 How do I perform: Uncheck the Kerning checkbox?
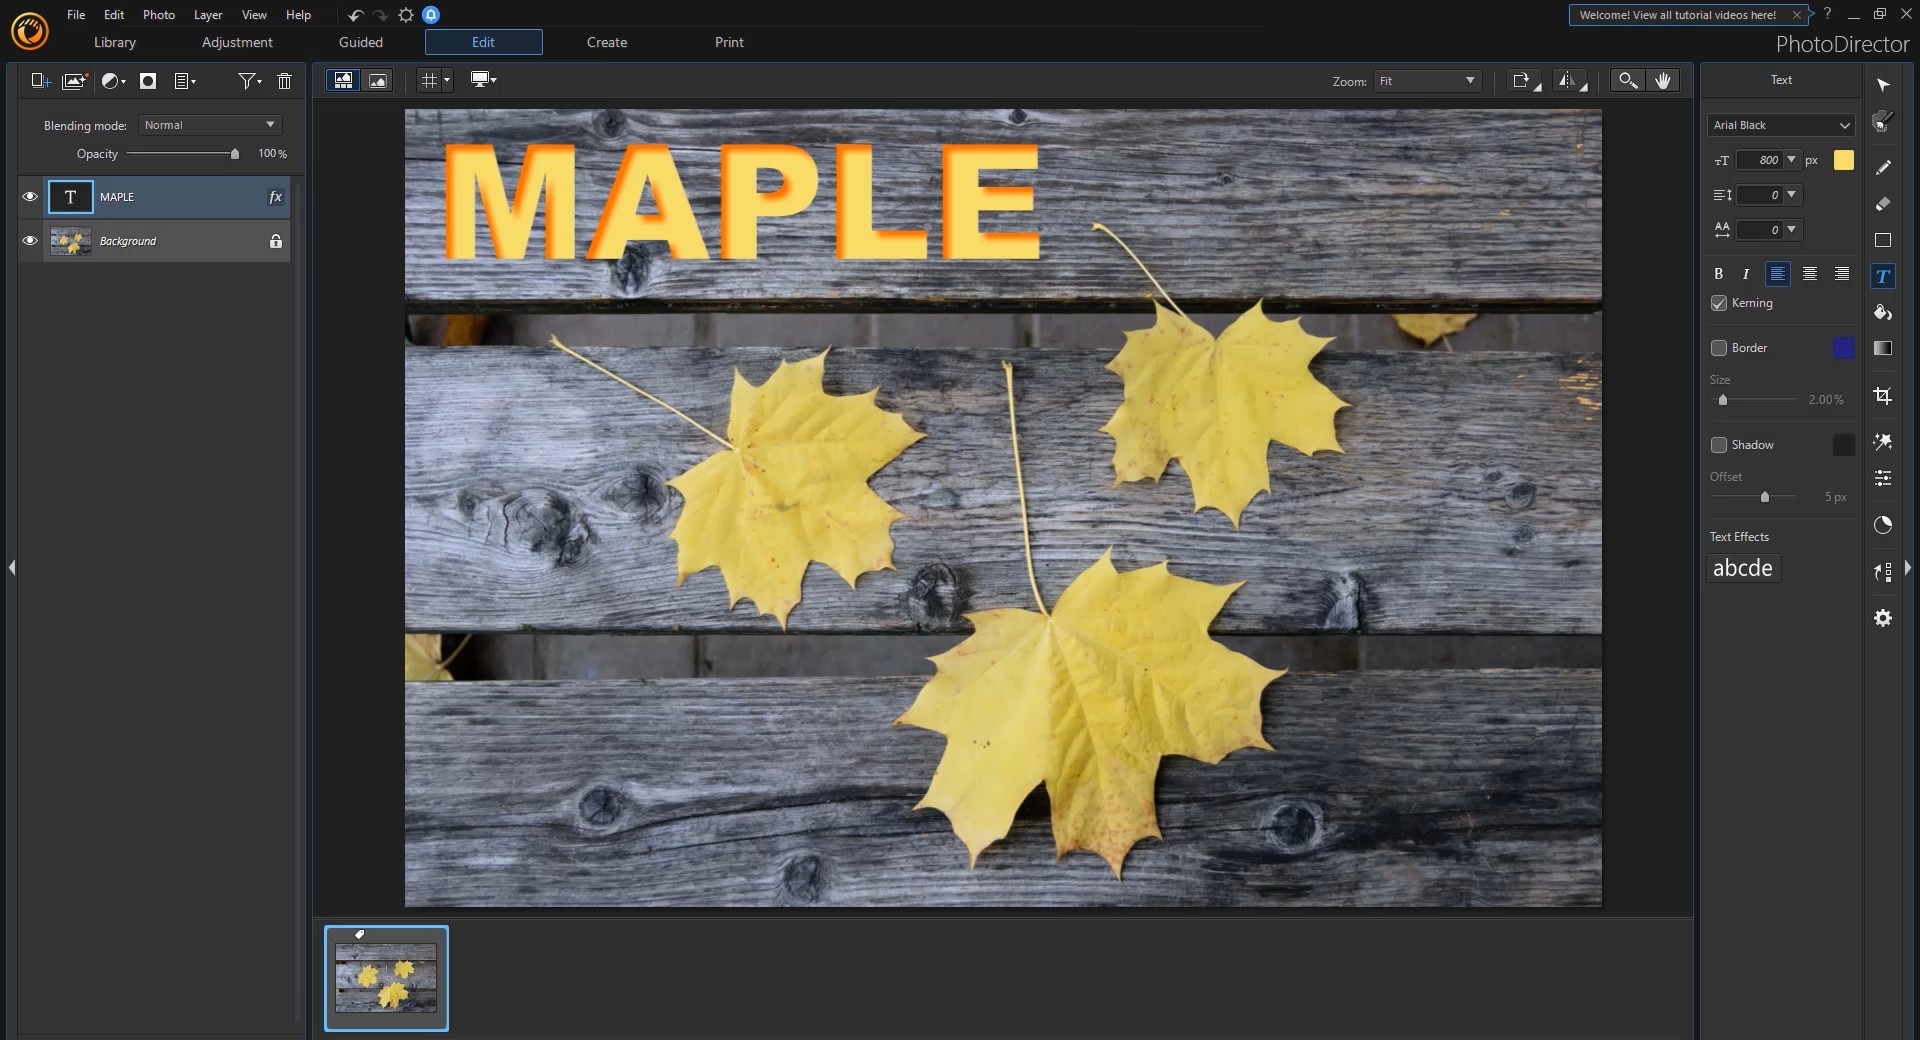(1718, 304)
